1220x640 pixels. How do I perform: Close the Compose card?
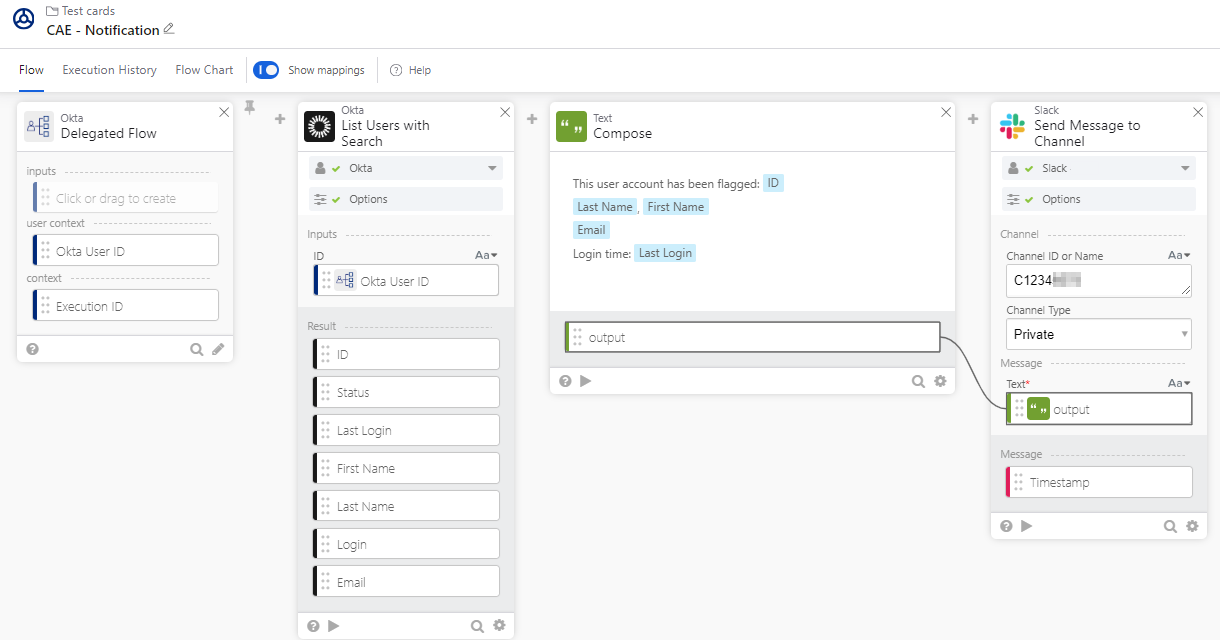tap(946, 112)
